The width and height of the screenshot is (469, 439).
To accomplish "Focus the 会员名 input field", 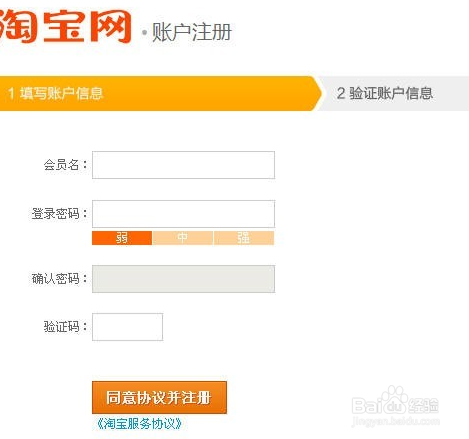I will [x=183, y=165].
